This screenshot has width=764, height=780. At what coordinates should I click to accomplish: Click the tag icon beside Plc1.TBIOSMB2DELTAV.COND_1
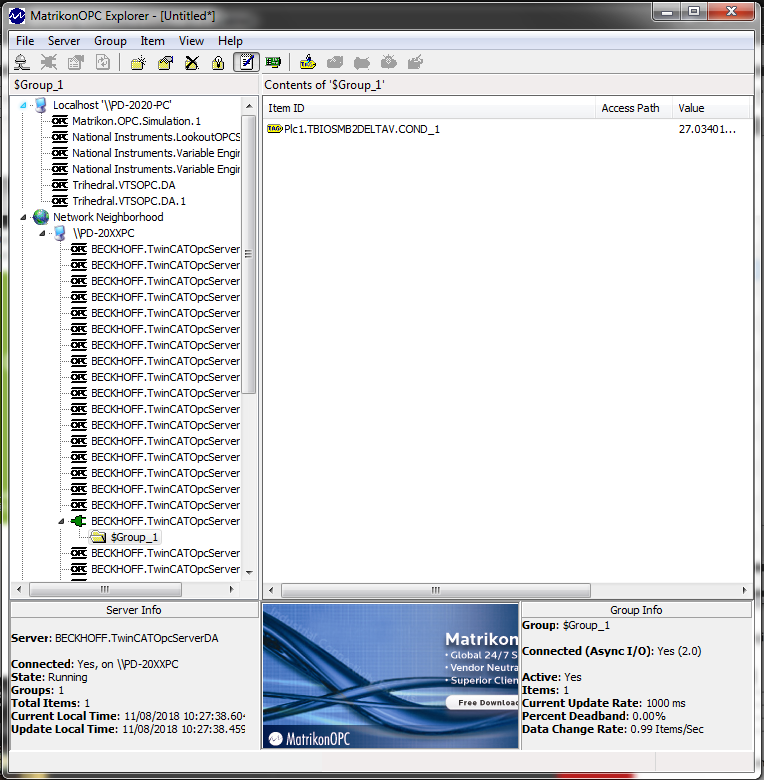[275, 129]
